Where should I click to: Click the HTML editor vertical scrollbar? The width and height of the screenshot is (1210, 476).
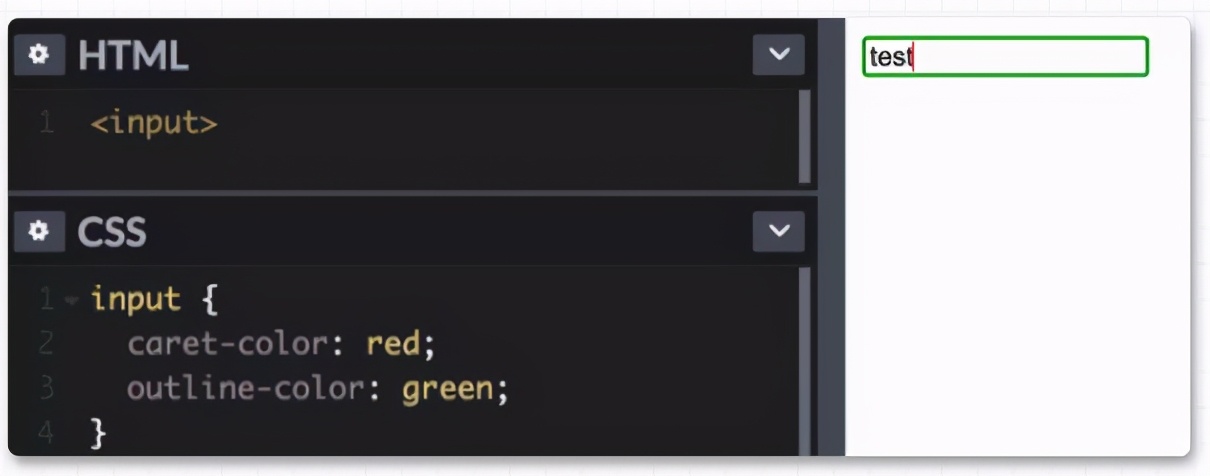pyautogui.click(x=805, y=136)
